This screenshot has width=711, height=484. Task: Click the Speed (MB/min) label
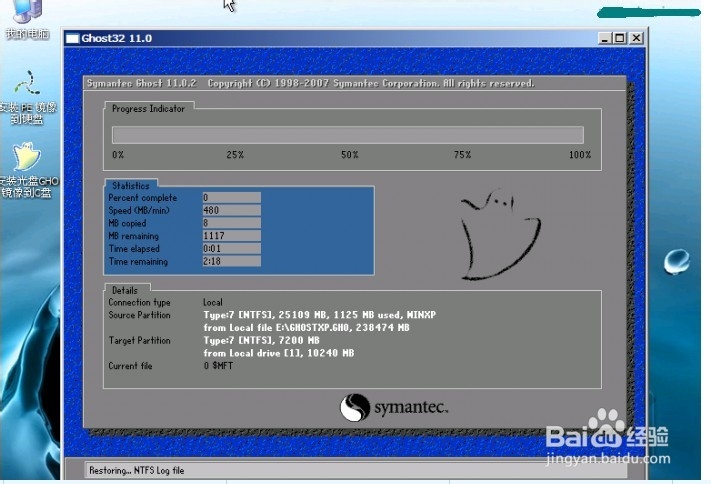(x=139, y=210)
